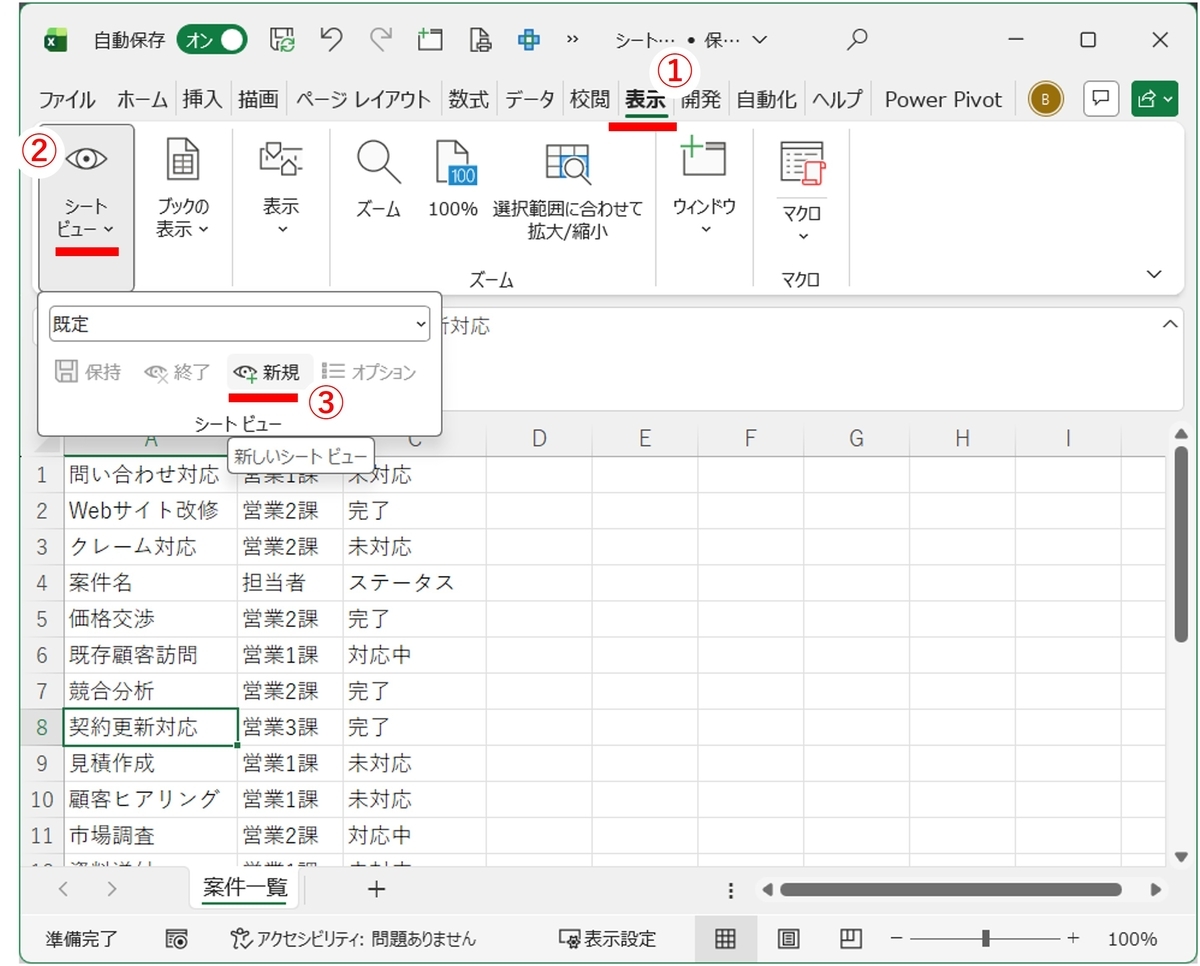1200x966 pixels.
Task: Open the シート ビュー dropdown button
Action: pos(87,207)
